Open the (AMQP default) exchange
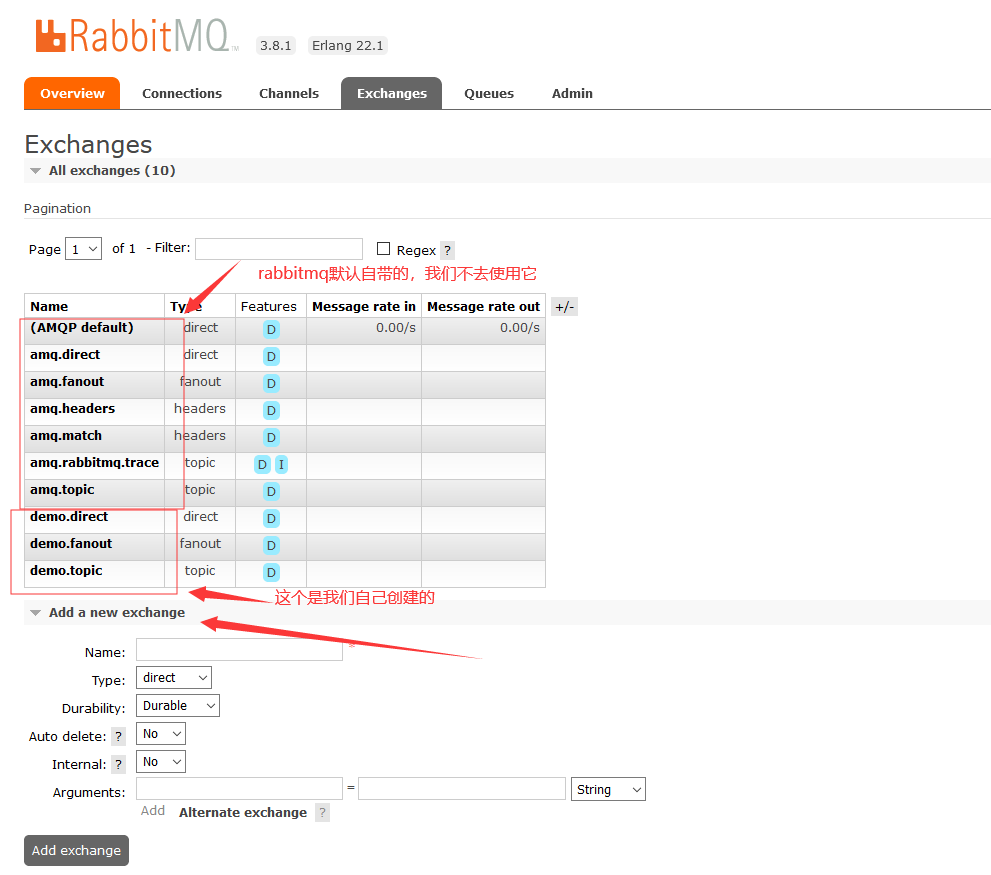 point(82,327)
